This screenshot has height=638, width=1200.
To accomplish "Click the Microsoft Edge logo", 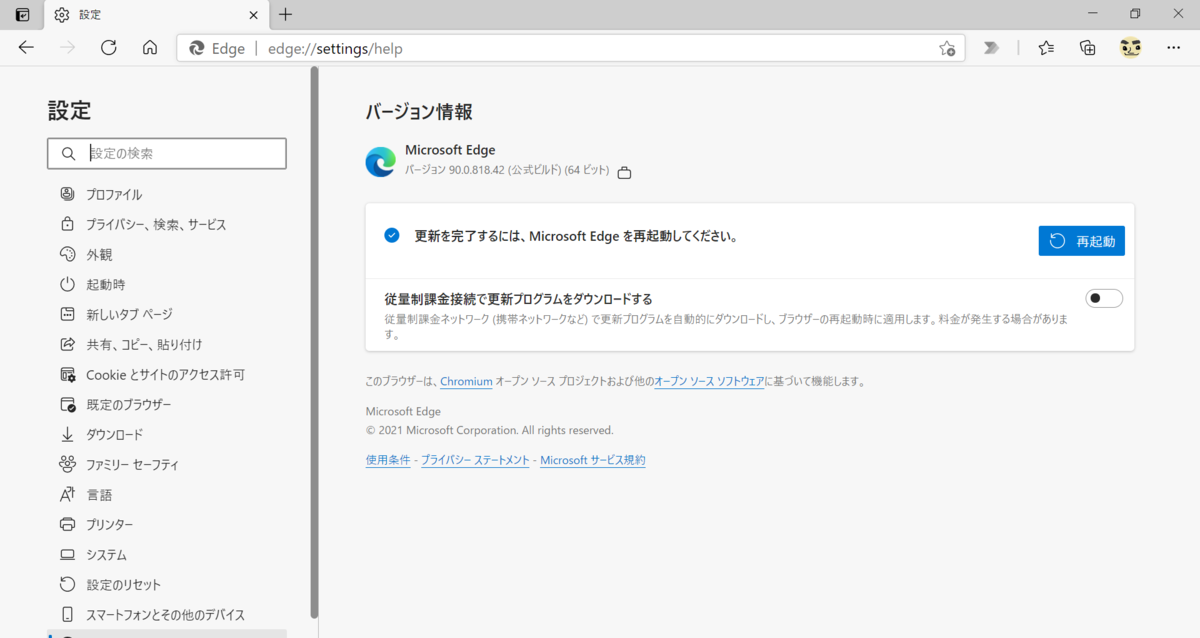I will [x=381, y=161].
